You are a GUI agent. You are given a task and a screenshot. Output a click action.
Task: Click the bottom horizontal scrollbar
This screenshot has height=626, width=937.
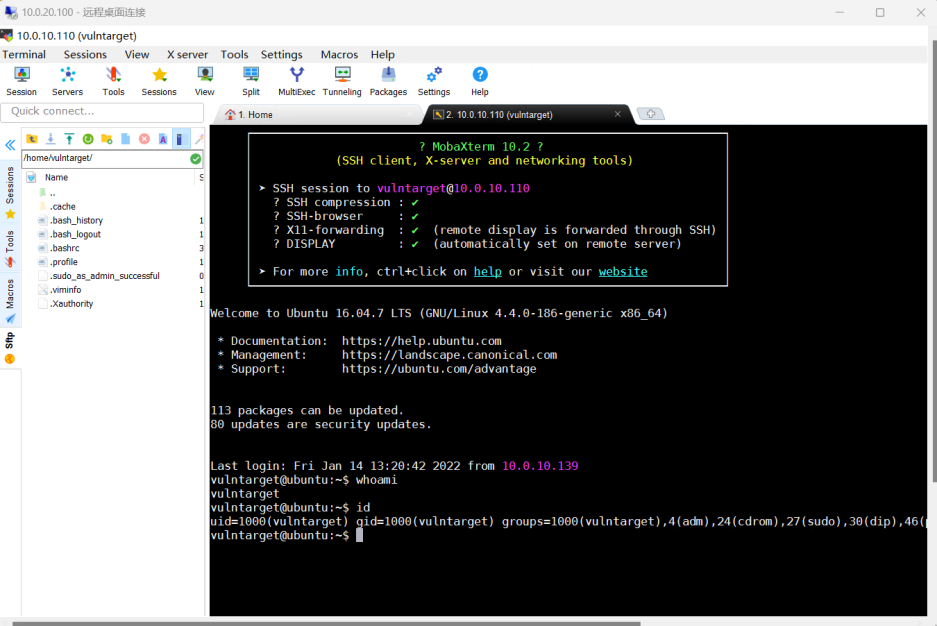[x=325, y=622]
